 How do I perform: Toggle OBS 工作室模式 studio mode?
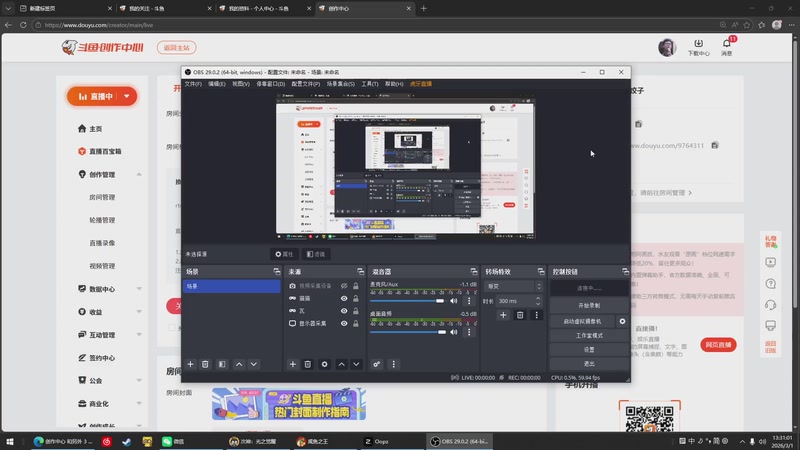589,336
